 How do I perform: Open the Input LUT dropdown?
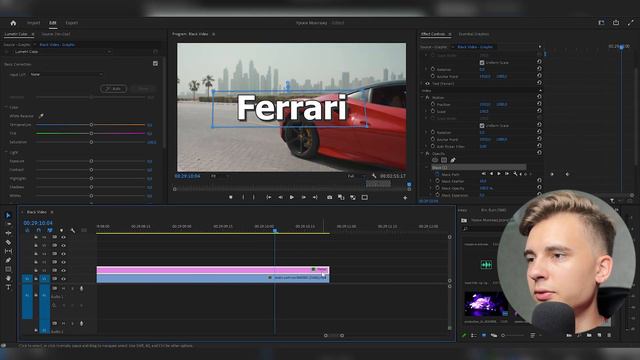[x=67, y=74]
